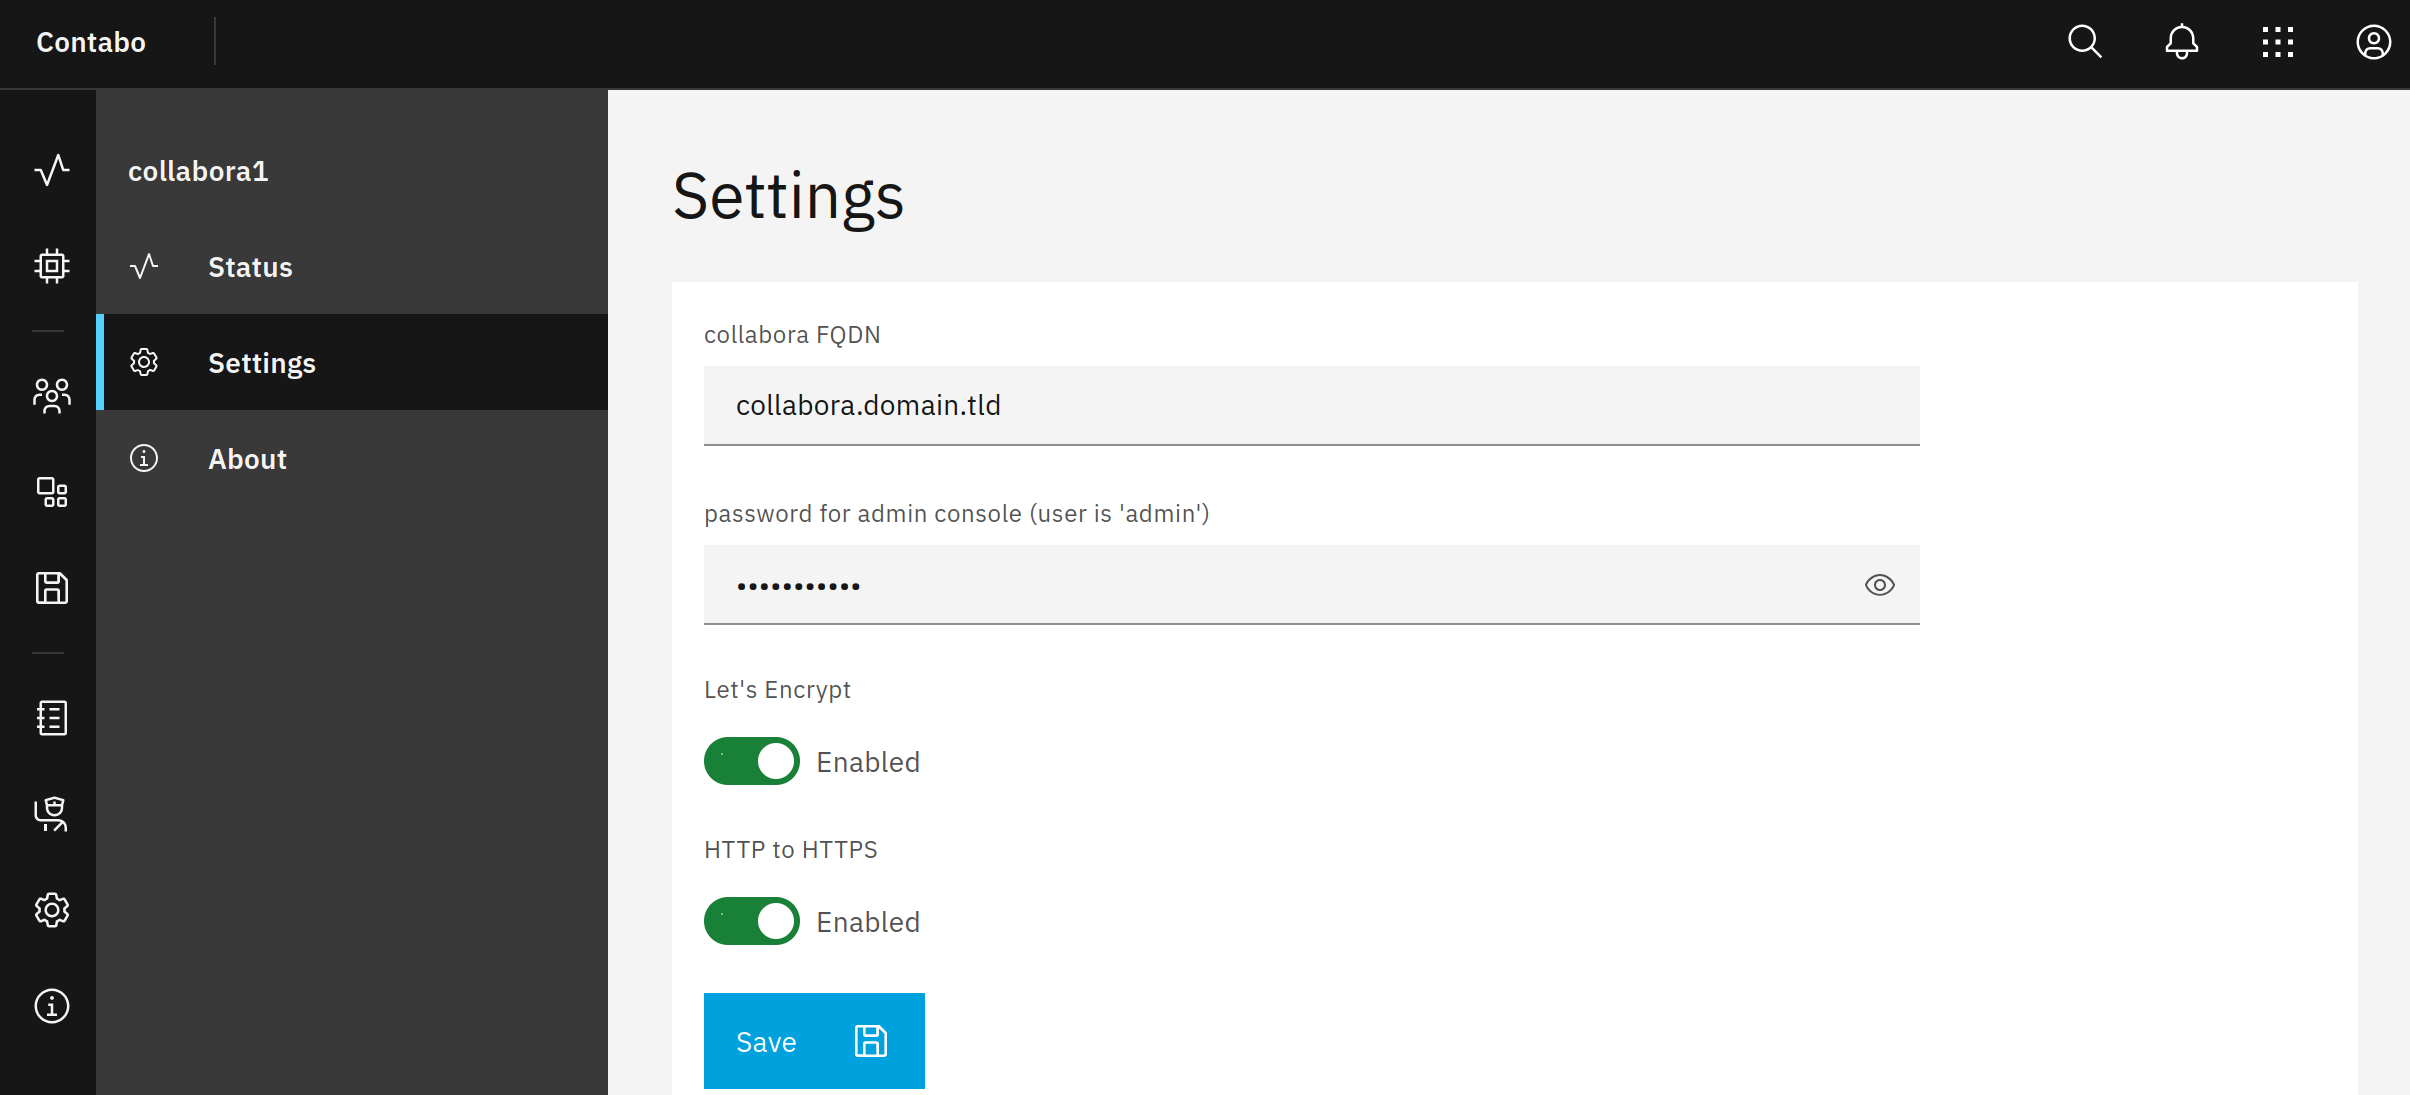This screenshot has width=2410, height=1095.
Task: Click the 'HTTP to HTTPS' label
Action: click(x=791, y=849)
